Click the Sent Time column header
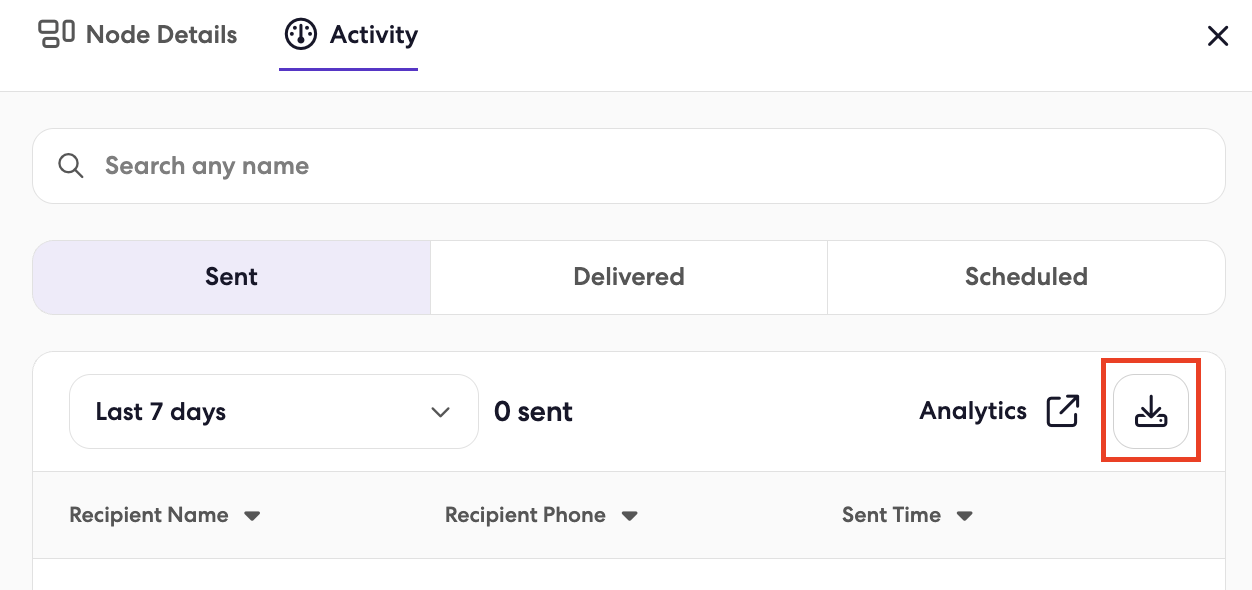 (891, 515)
